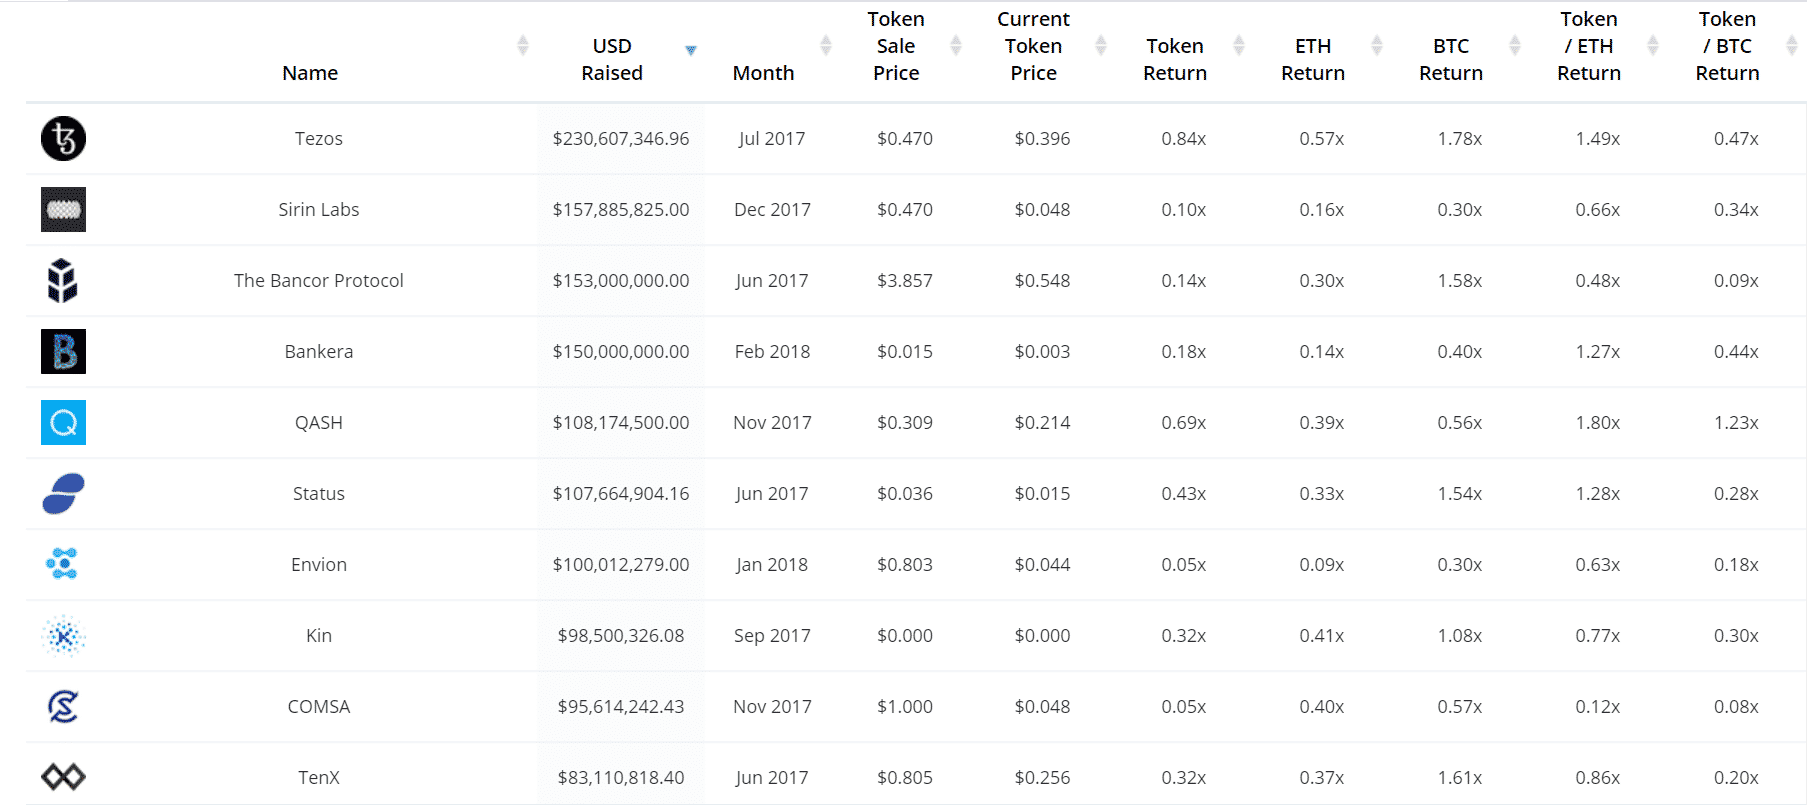Click the 0.84x token return value
This screenshot has height=805, width=1807.
point(1184,139)
